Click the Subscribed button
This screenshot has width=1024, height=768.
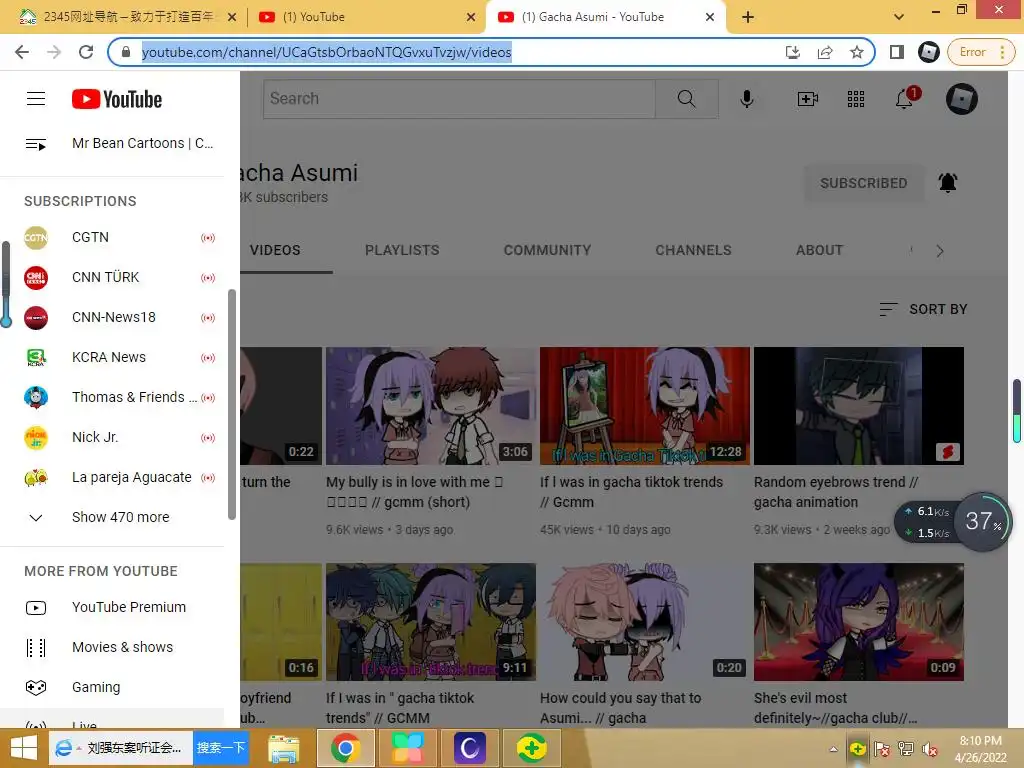pos(863,183)
